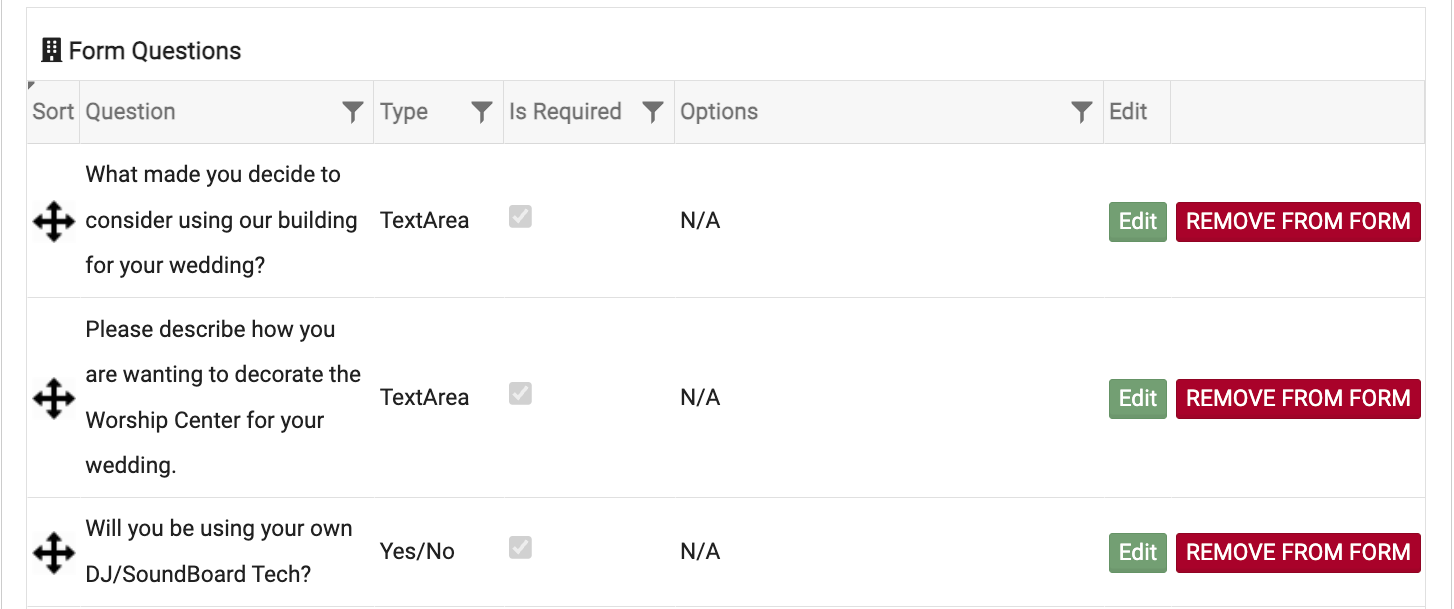Grab move handle for Worship Center question
Viewport: 1454px width, 609px height.
(54, 398)
